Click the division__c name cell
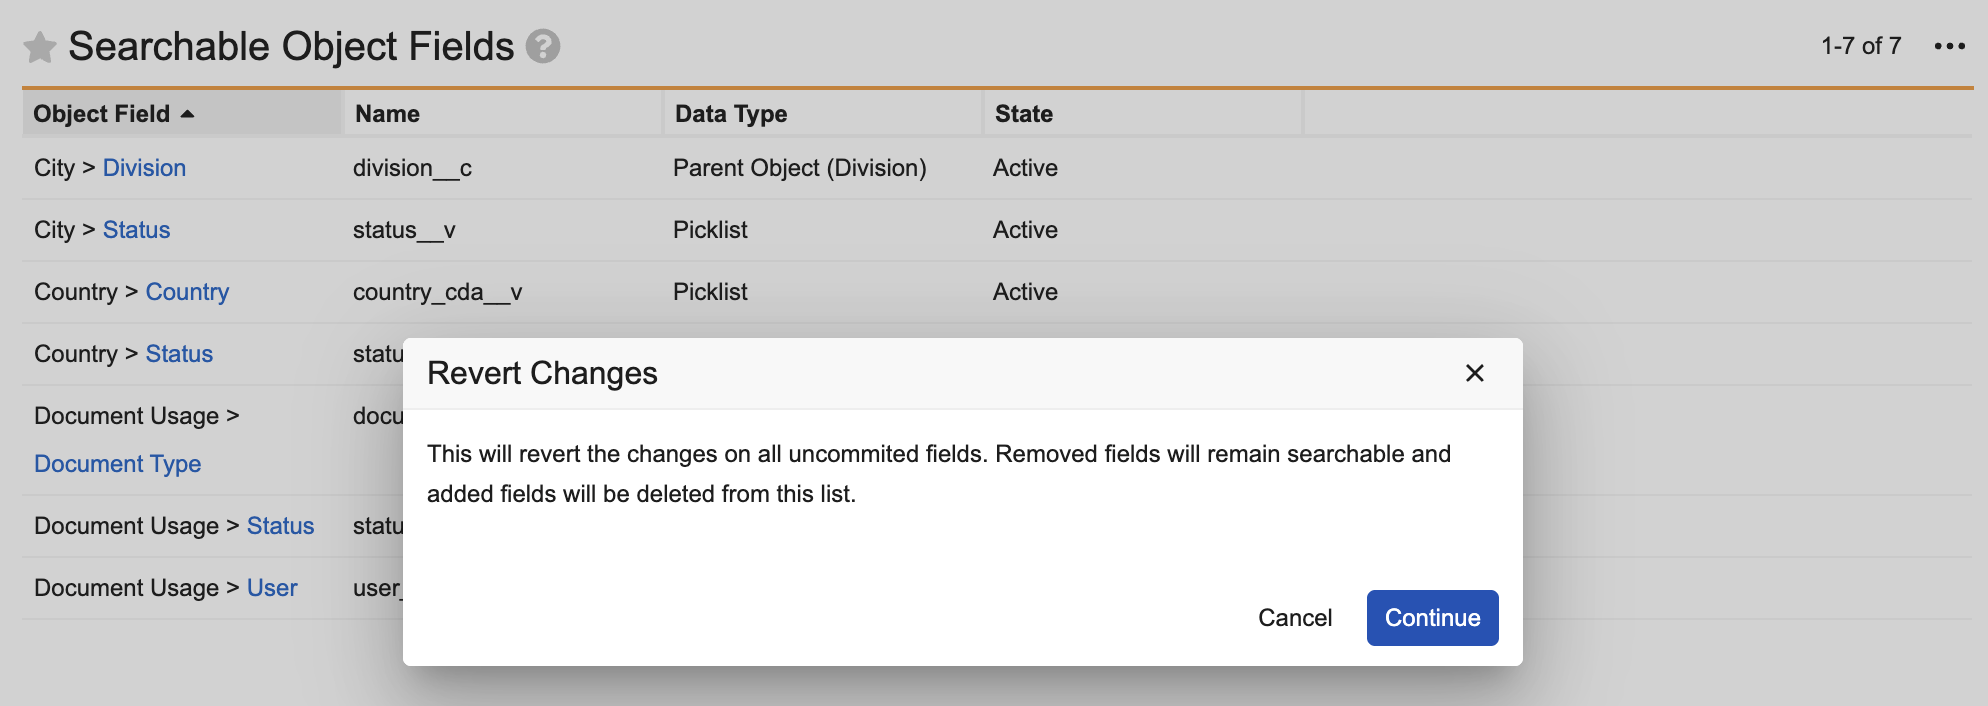The width and height of the screenshot is (1988, 706). [x=412, y=168]
